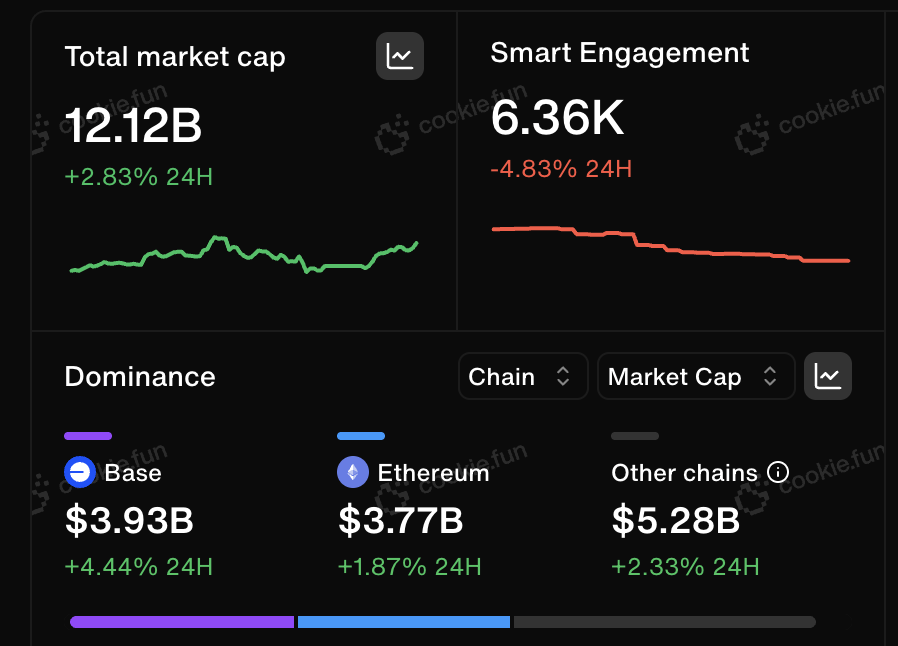Open the Dominance chart view icon
The height and width of the screenshot is (646, 898).
click(828, 376)
